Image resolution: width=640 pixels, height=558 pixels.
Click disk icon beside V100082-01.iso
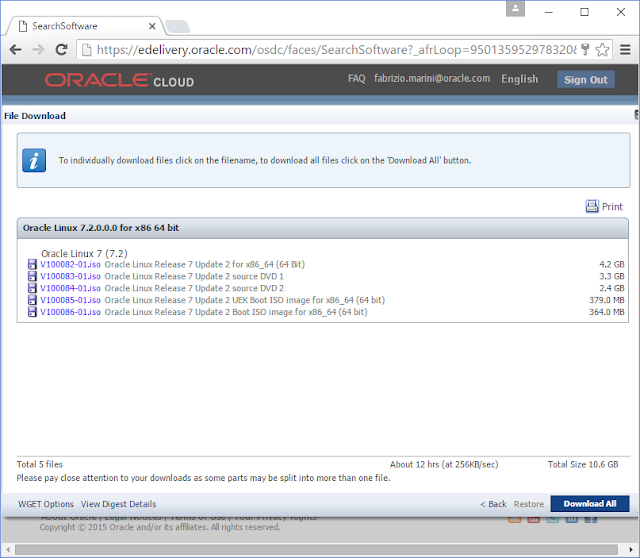[x=32, y=265]
